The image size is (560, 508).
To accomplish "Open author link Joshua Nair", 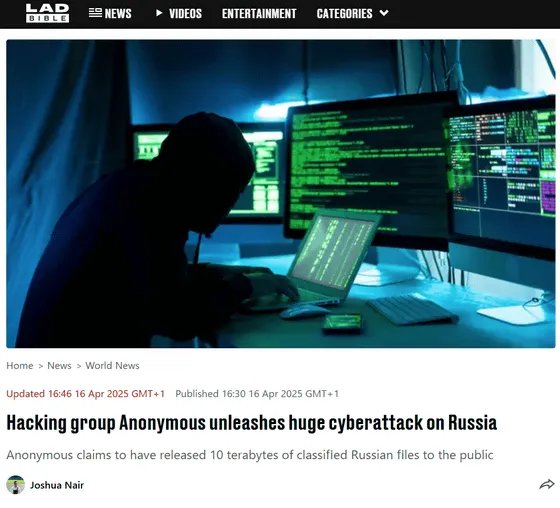I will coord(57,485).
